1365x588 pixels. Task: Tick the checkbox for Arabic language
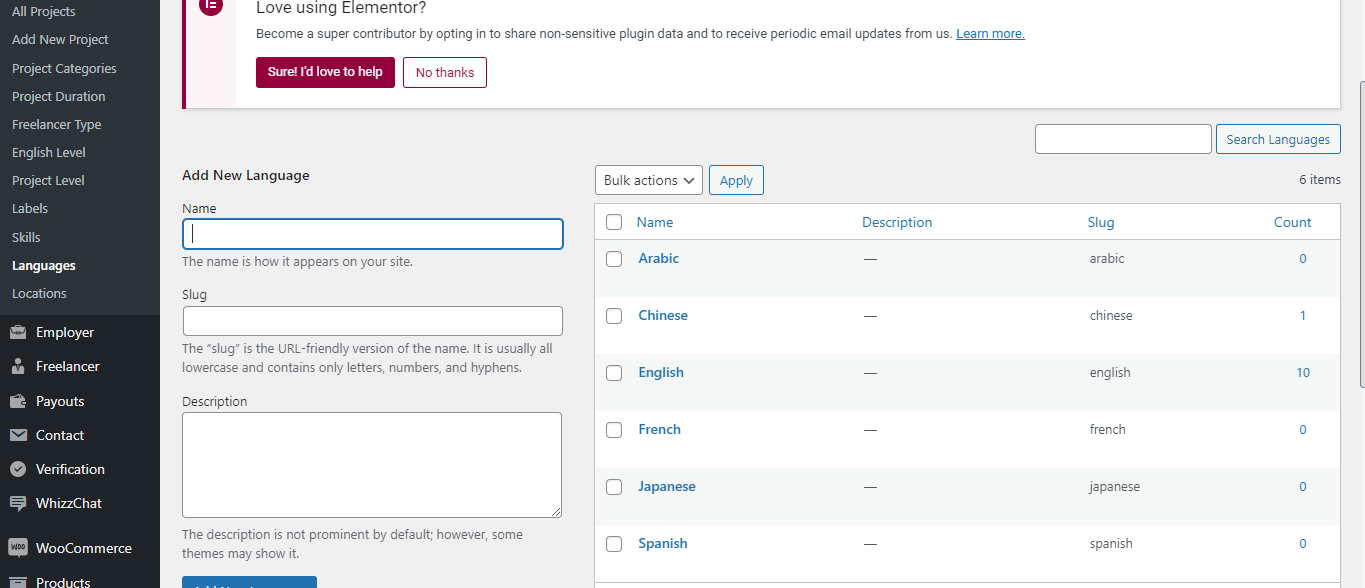tap(614, 259)
